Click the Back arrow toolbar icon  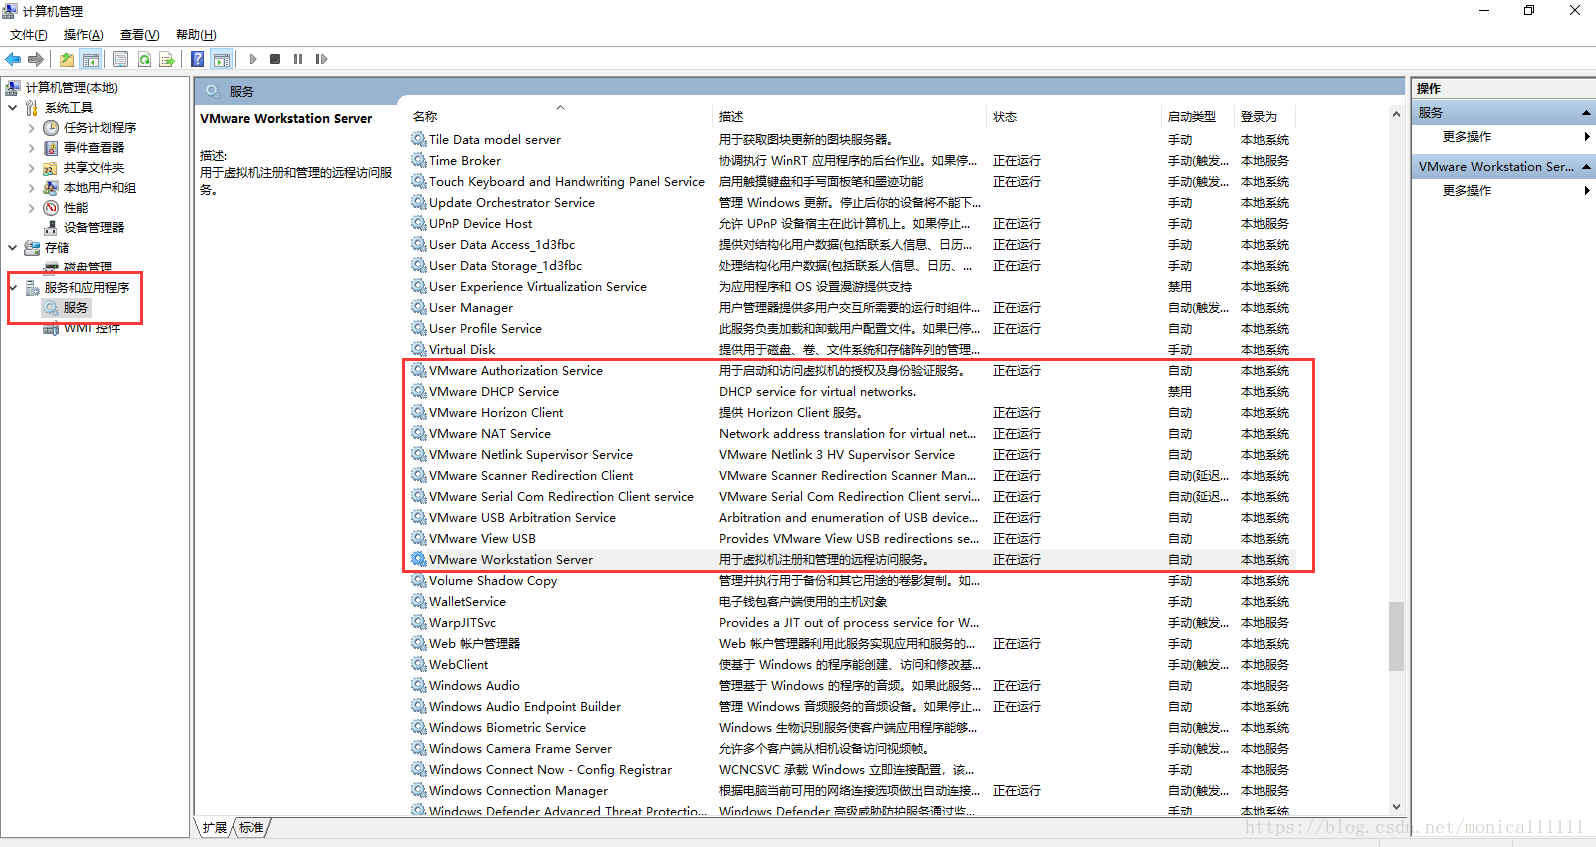click(13, 59)
